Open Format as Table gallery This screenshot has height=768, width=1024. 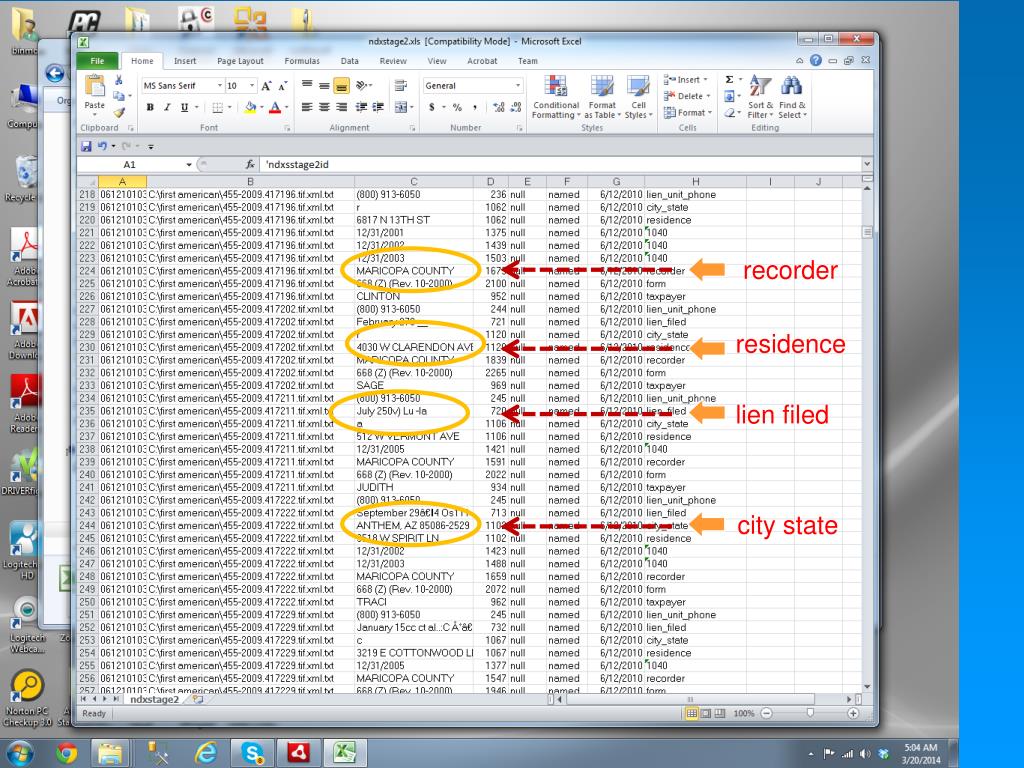tap(601, 97)
